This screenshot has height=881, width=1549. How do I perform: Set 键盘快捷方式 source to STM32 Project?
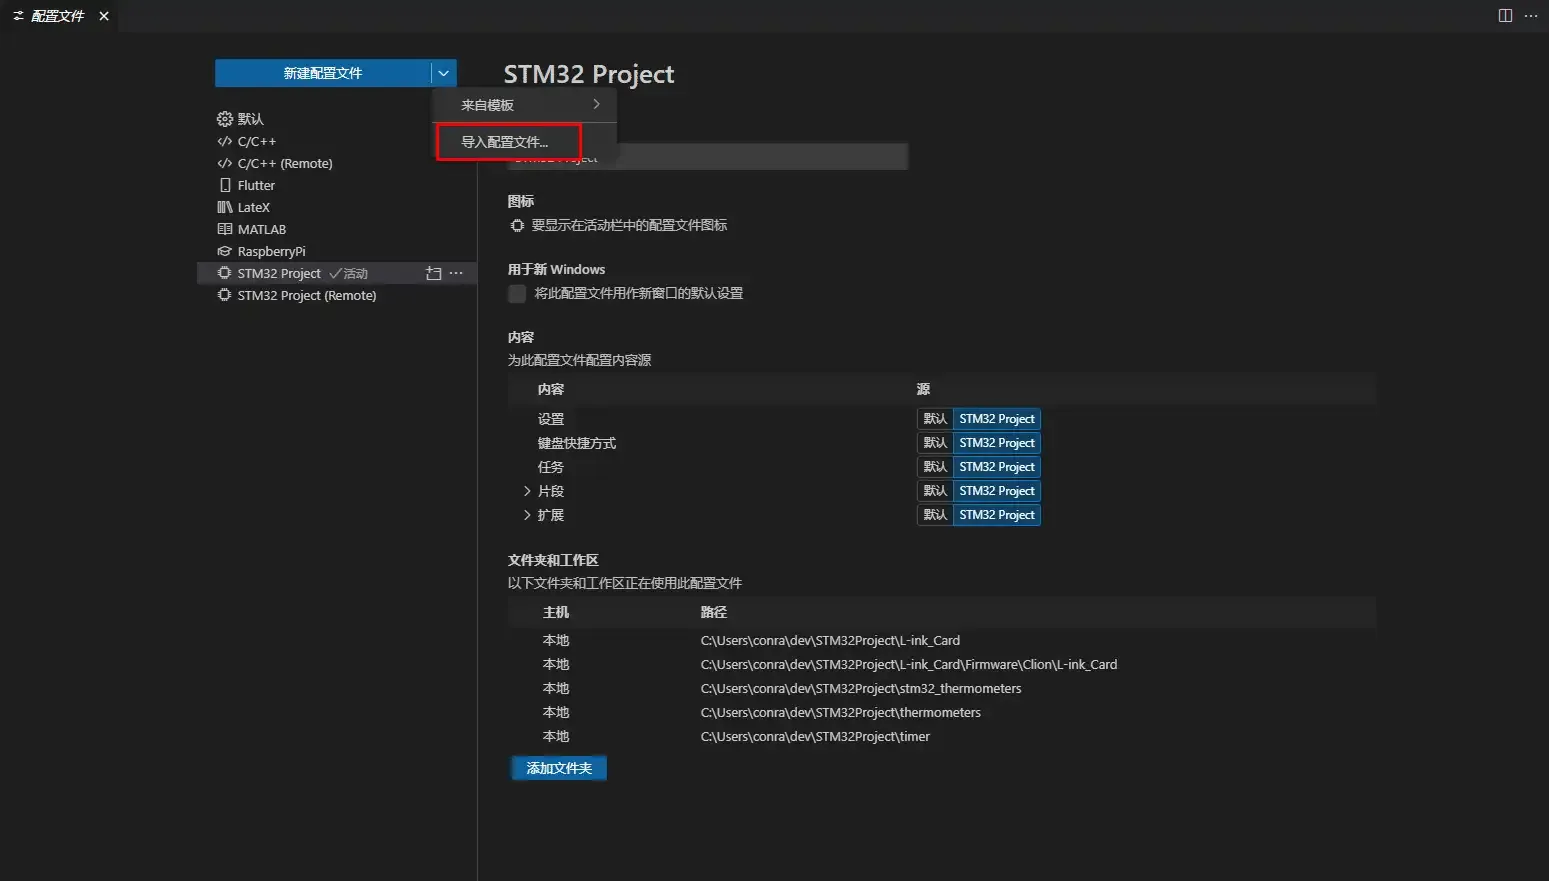click(997, 443)
